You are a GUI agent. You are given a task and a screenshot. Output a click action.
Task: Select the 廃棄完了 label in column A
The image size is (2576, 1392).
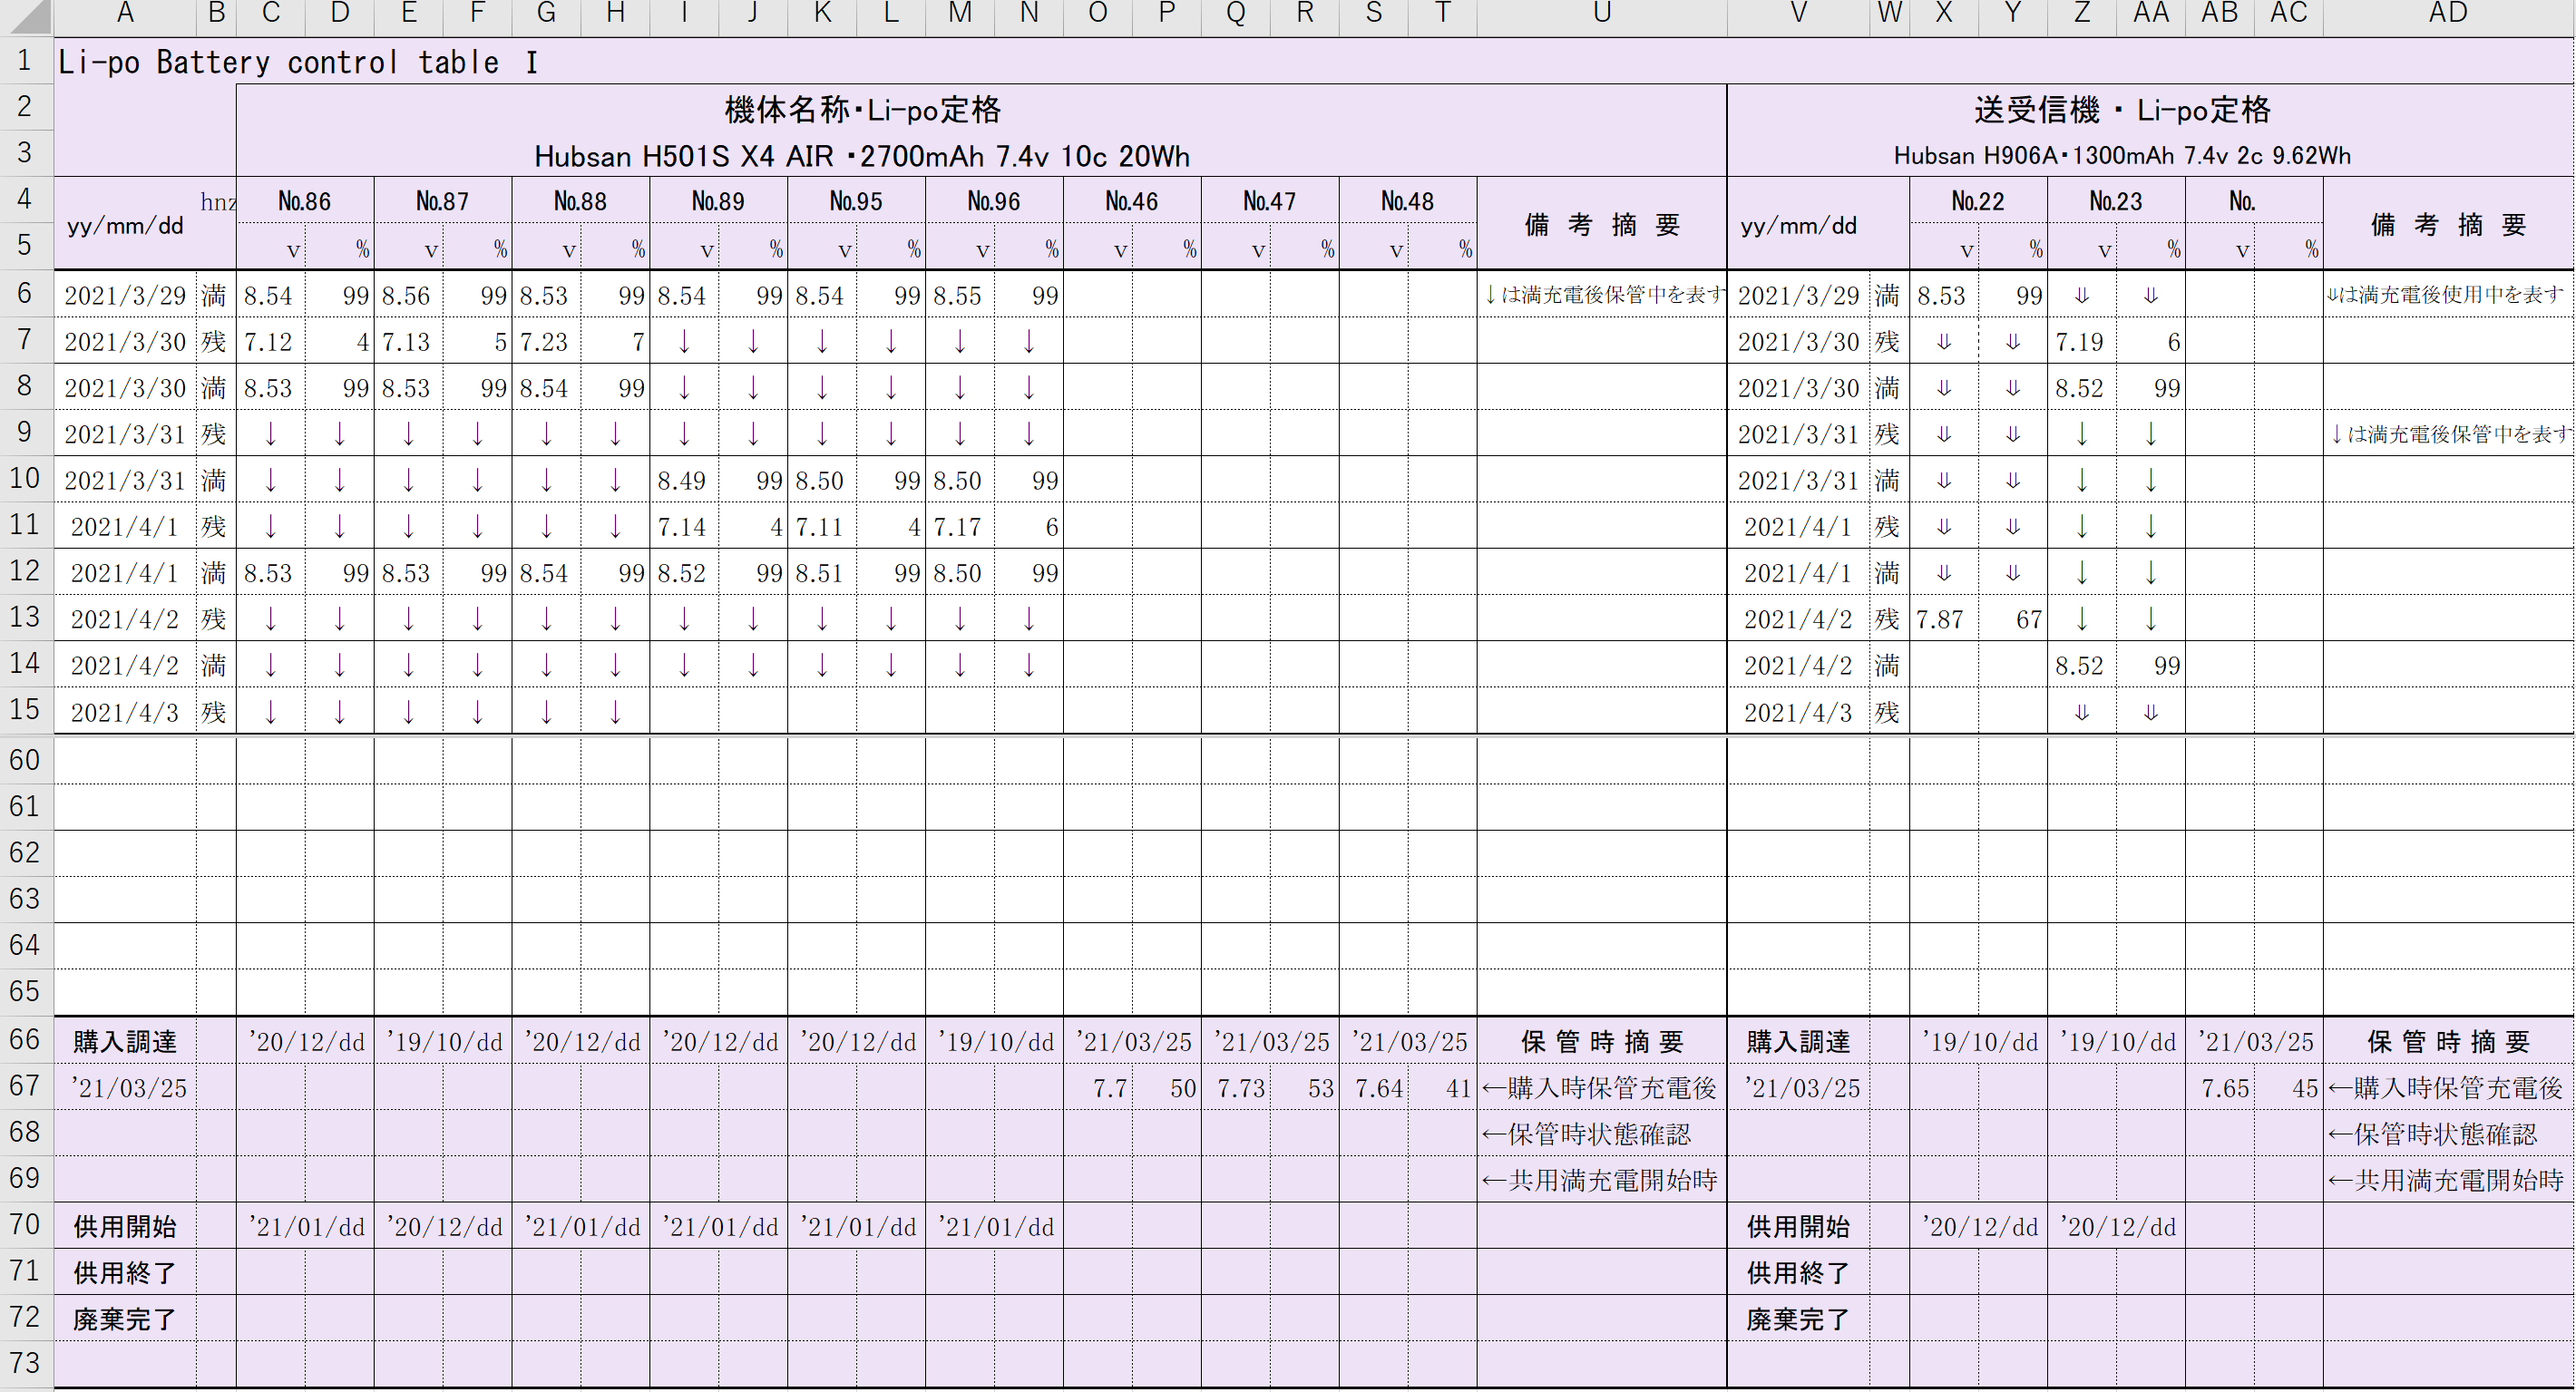click(125, 1319)
